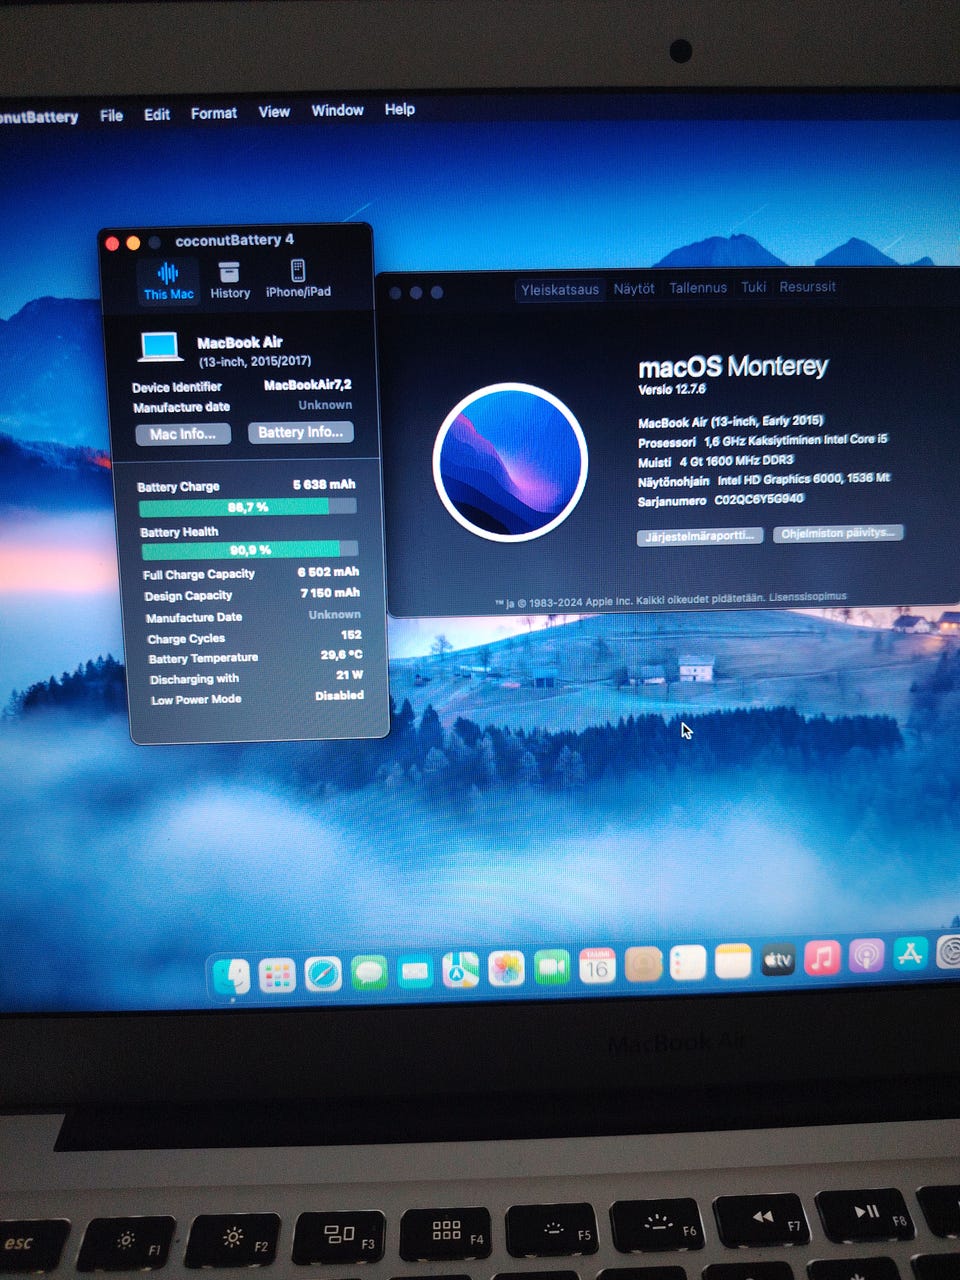Click the Versio 12.7.6 text
This screenshot has height=1280, width=960.
672,389
